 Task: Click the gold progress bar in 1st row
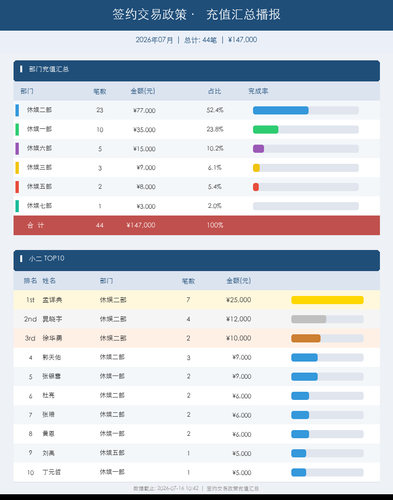(327, 300)
